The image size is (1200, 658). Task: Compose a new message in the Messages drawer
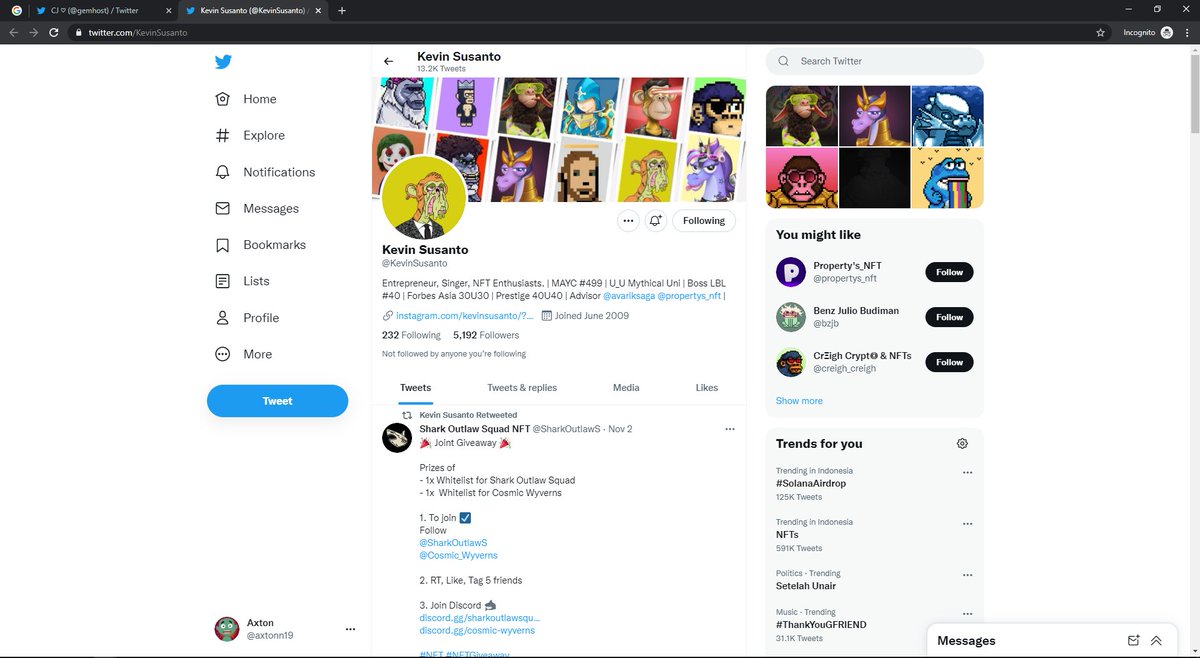pyautogui.click(x=1133, y=641)
